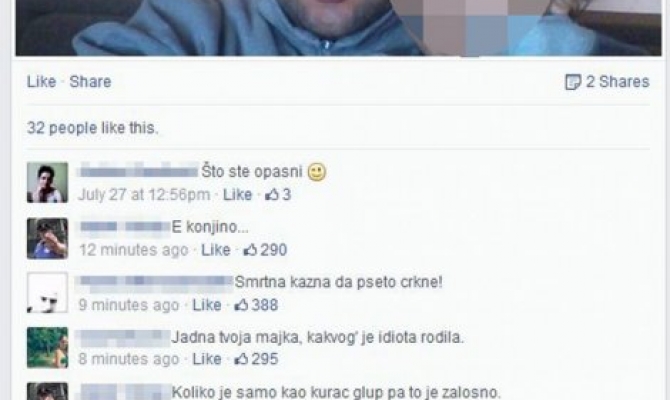
Task: Open the July 27 at 12:56pm timestamp
Action: [144, 195]
